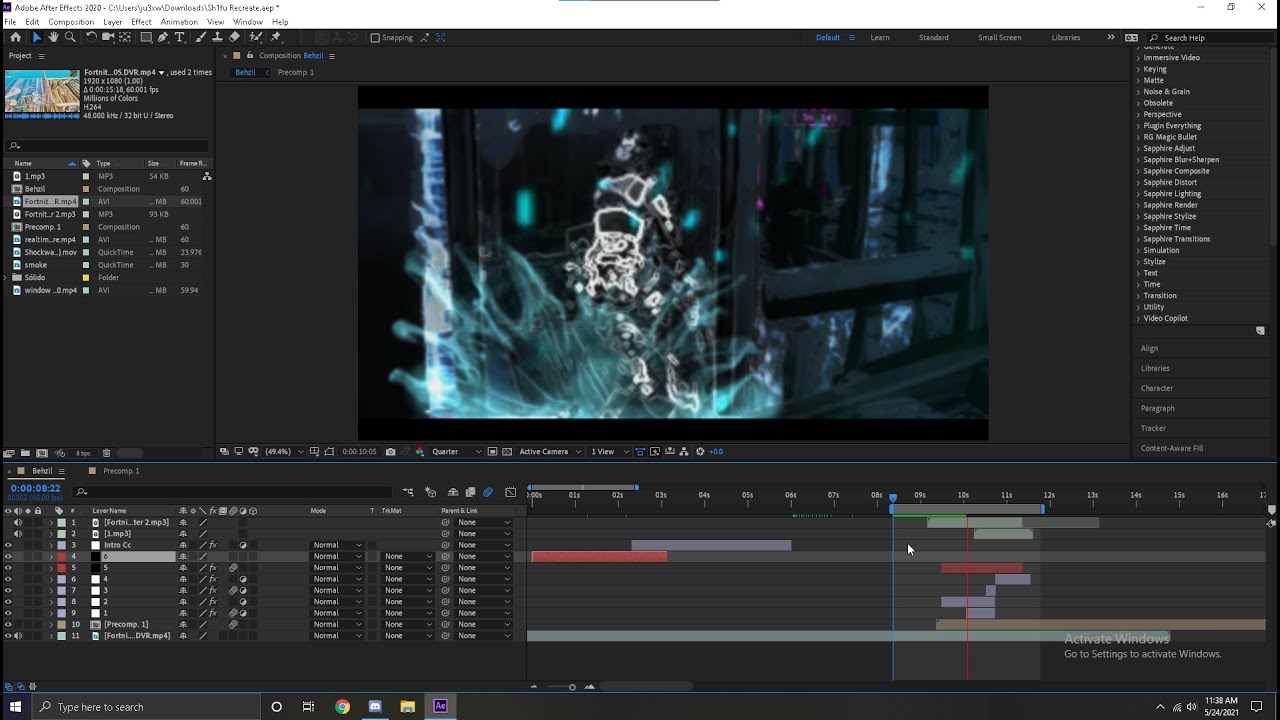Hide the Precomp. 1 layer in the timeline
The width and height of the screenshot is (1280, 720).
click(8, 624)
